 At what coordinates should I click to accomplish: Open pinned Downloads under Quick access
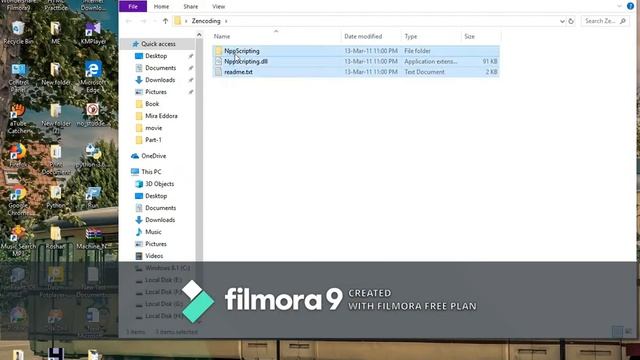(x=160, y=80)
